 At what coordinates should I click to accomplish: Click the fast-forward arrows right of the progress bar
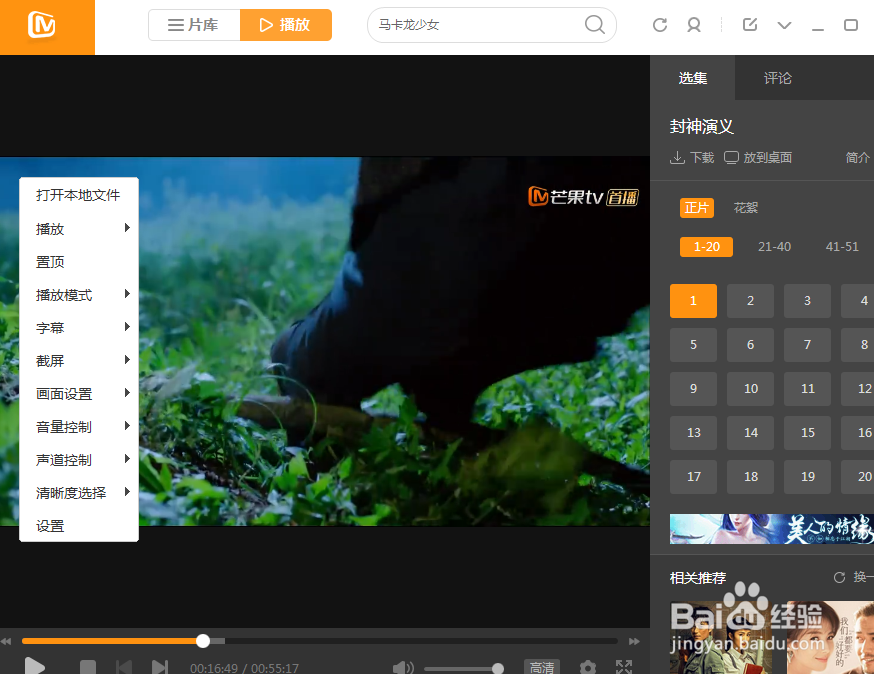click(x=634, y=642)
